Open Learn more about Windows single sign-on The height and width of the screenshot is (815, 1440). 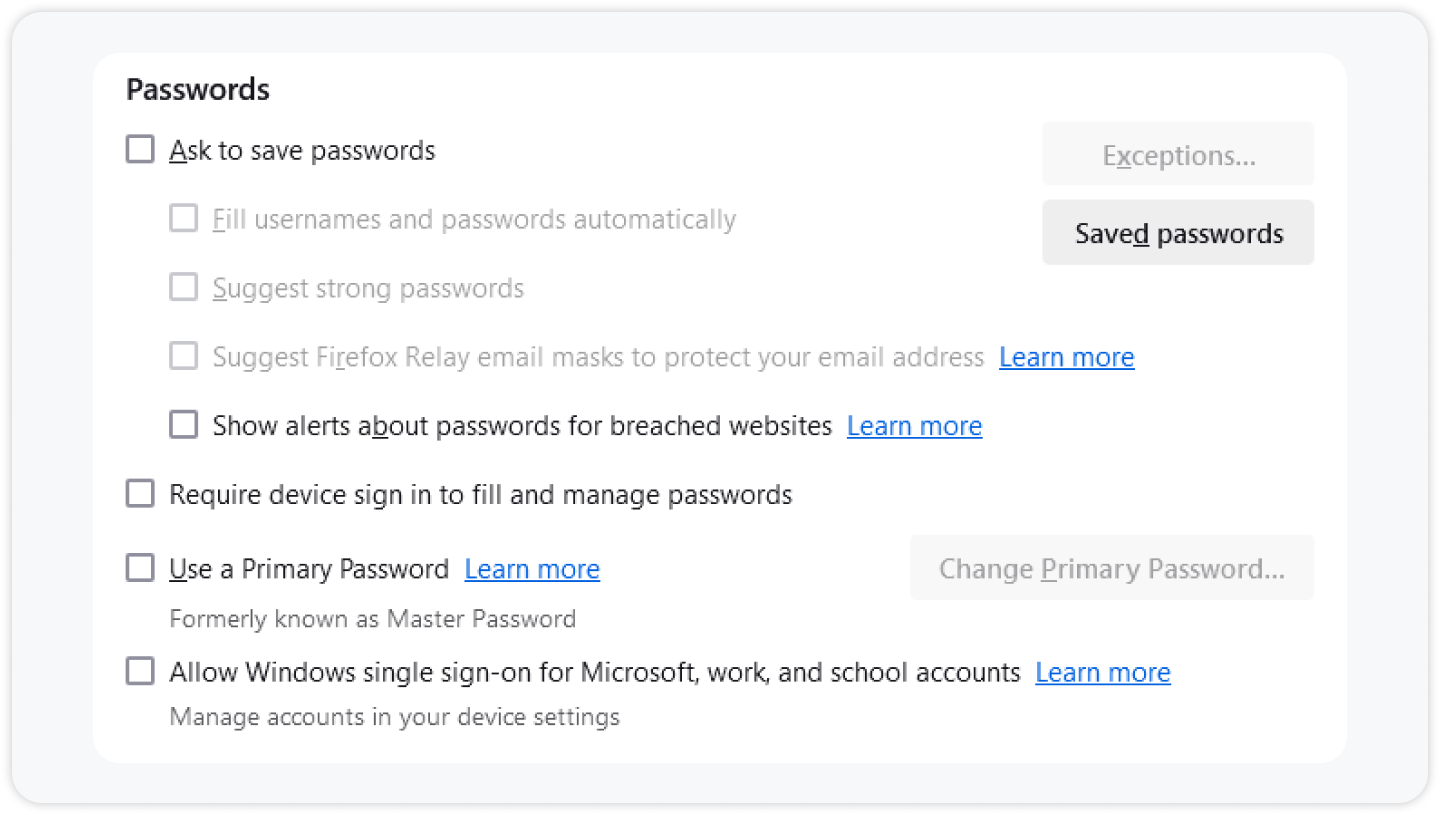[x=1102, y=671]
